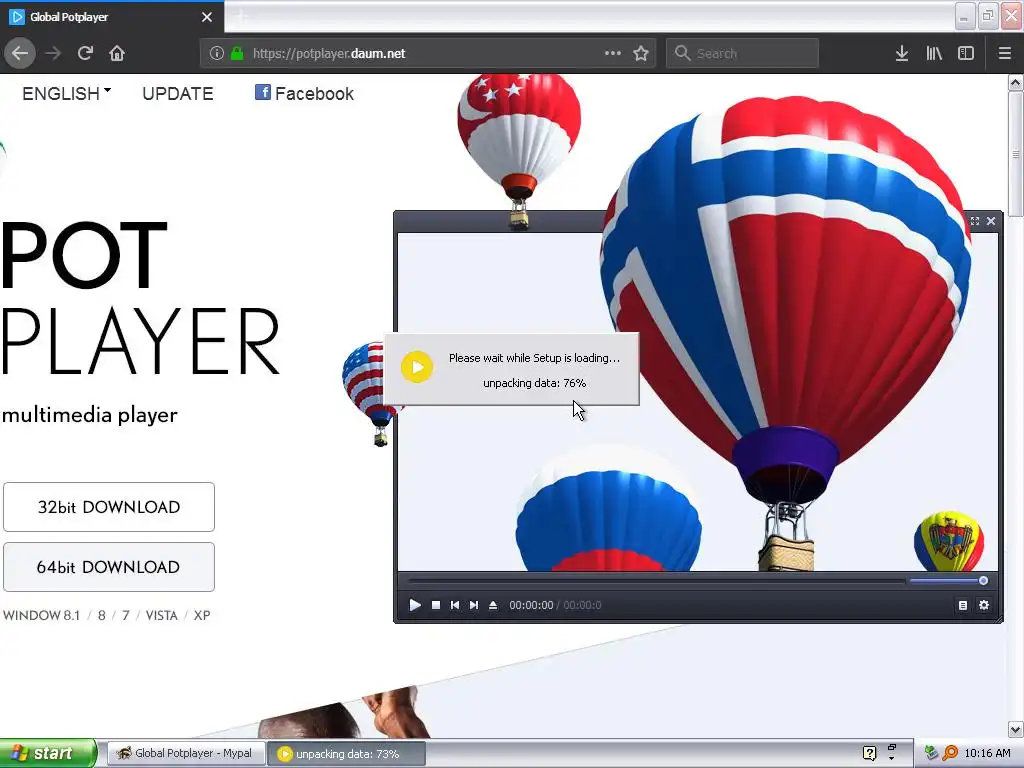
Task: Open the browser home page
Action: pos(117,53)
